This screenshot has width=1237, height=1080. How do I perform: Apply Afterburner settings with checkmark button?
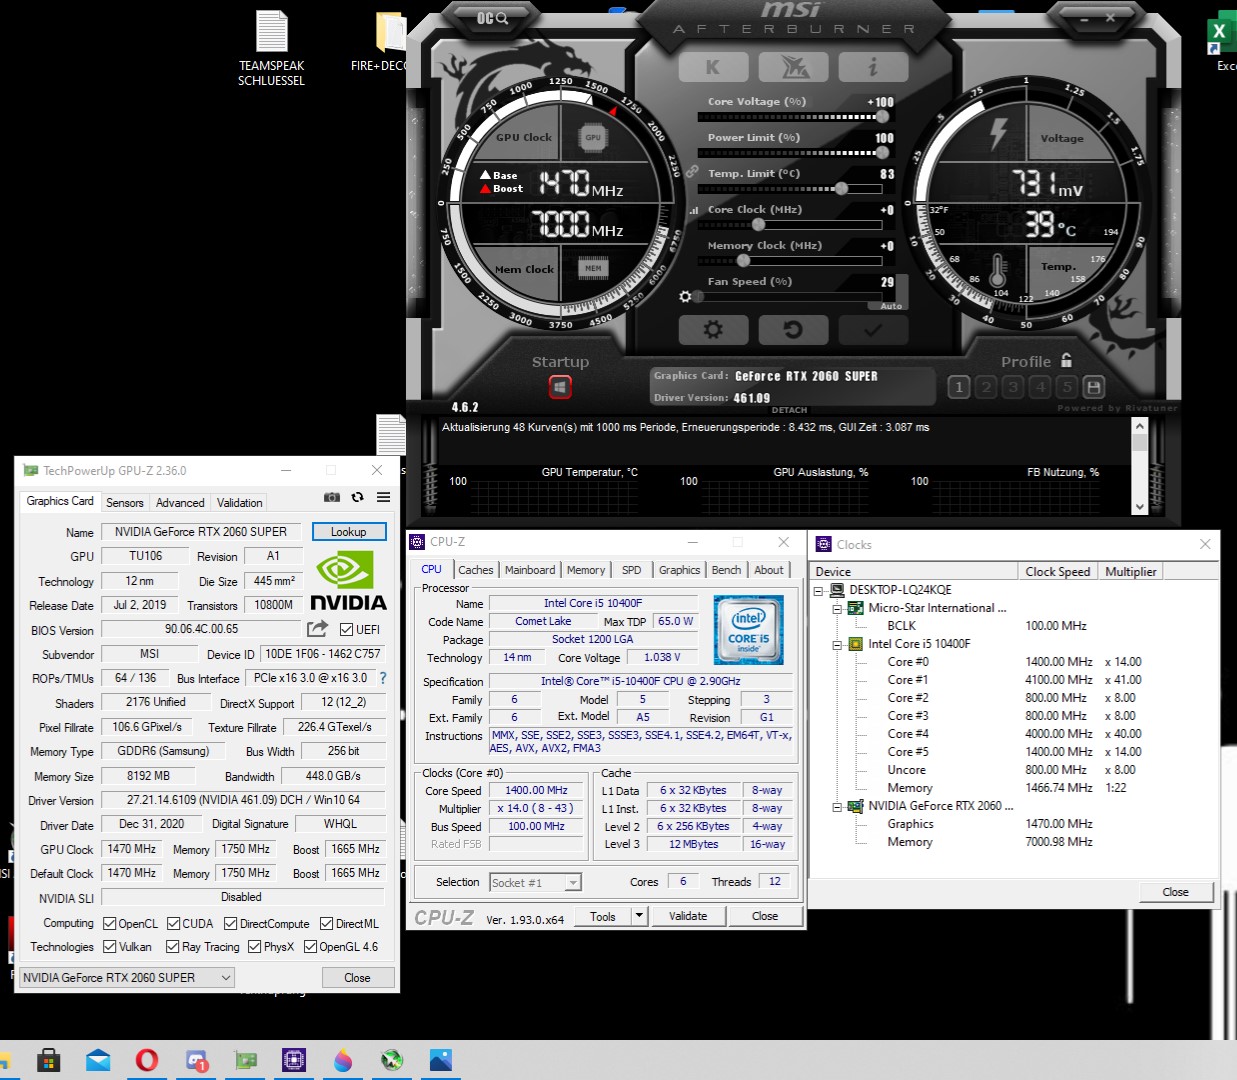click(x=873, y=329)
